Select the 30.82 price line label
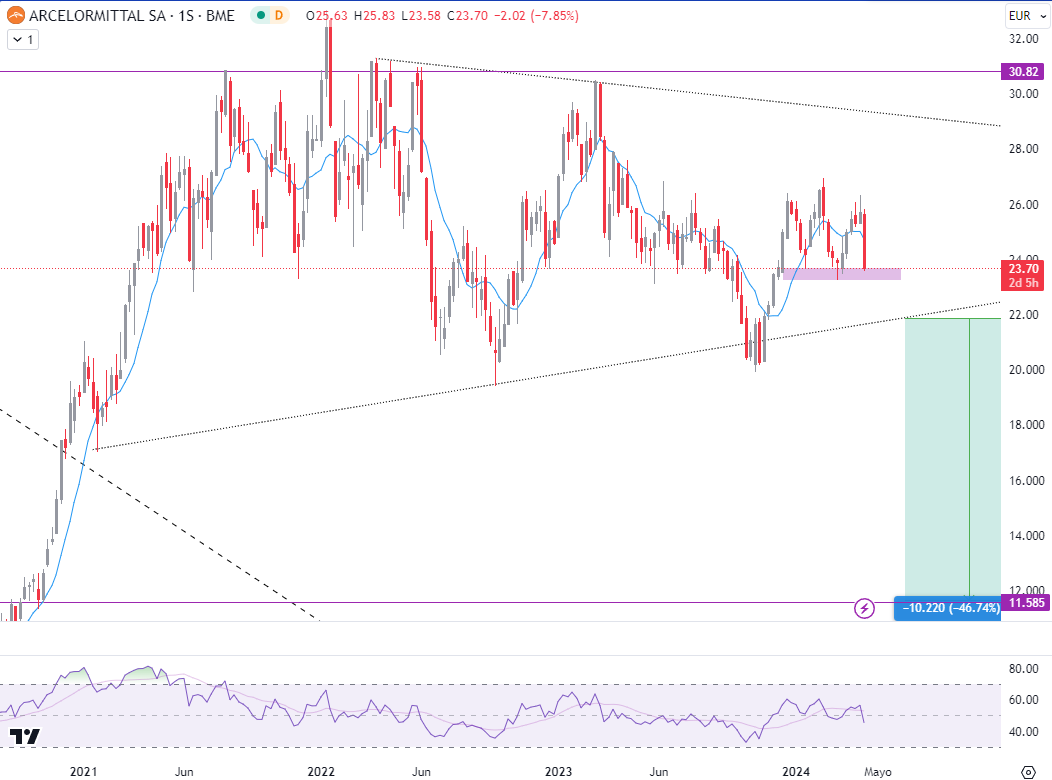Viewport: 1052px width, 780px height. 1023,72
